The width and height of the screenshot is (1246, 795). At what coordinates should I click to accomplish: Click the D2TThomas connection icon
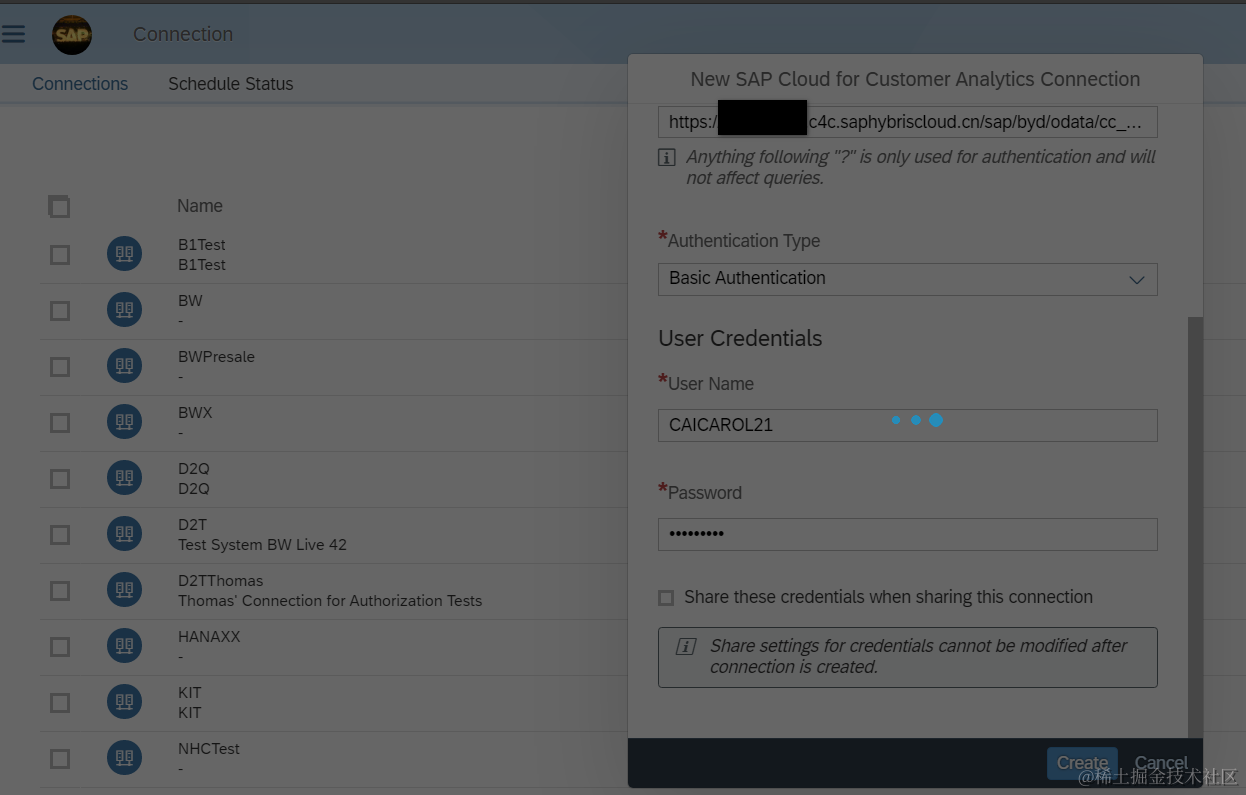125,591
